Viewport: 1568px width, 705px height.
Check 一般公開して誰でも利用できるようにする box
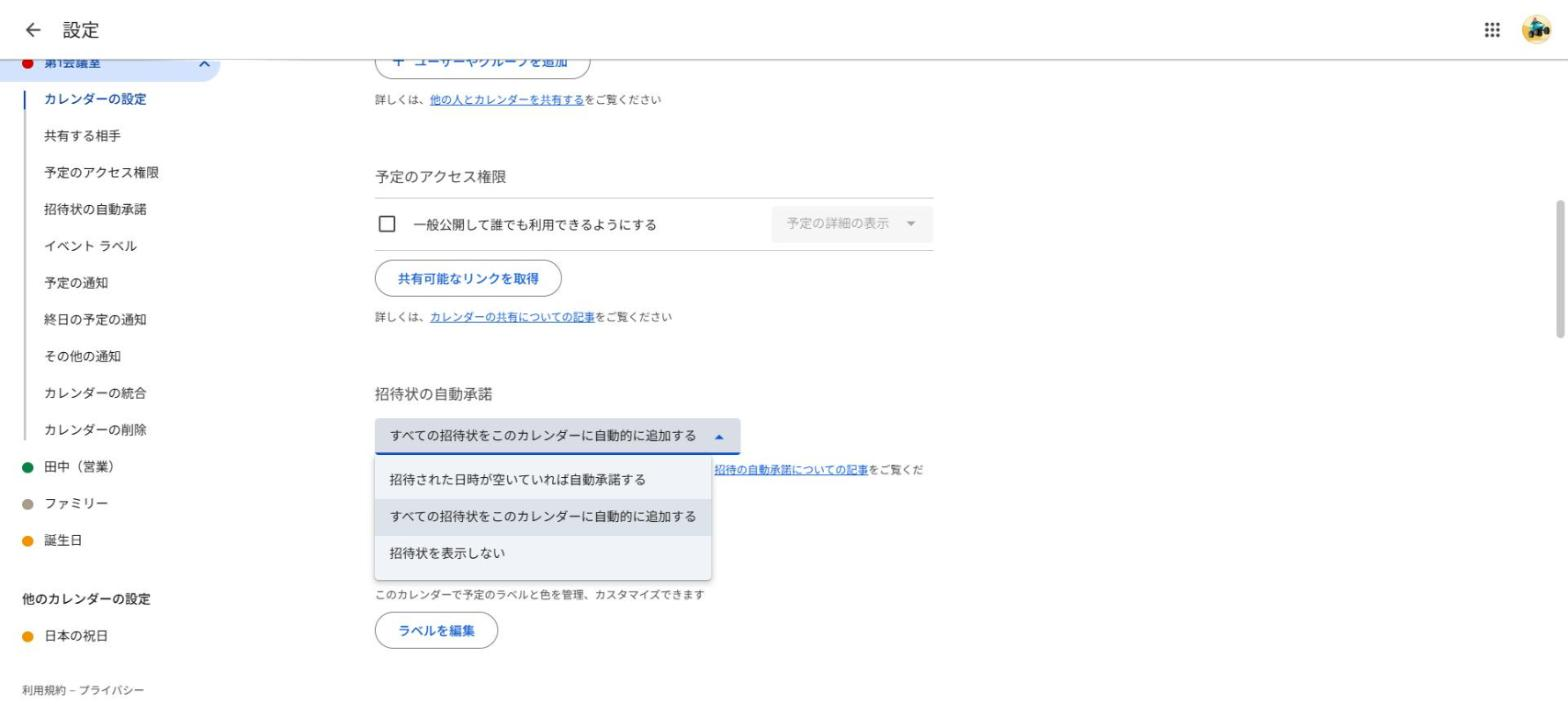pyautogui.click(x=387, y=224)
